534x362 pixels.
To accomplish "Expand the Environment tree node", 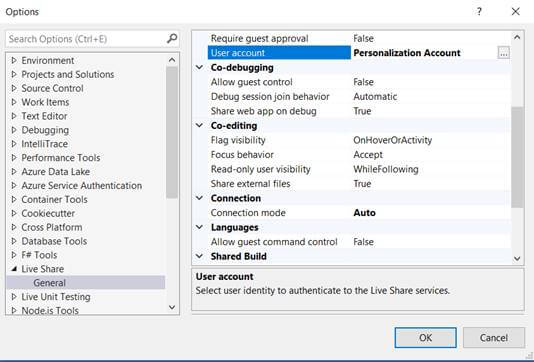I will (x=14, y=60).
